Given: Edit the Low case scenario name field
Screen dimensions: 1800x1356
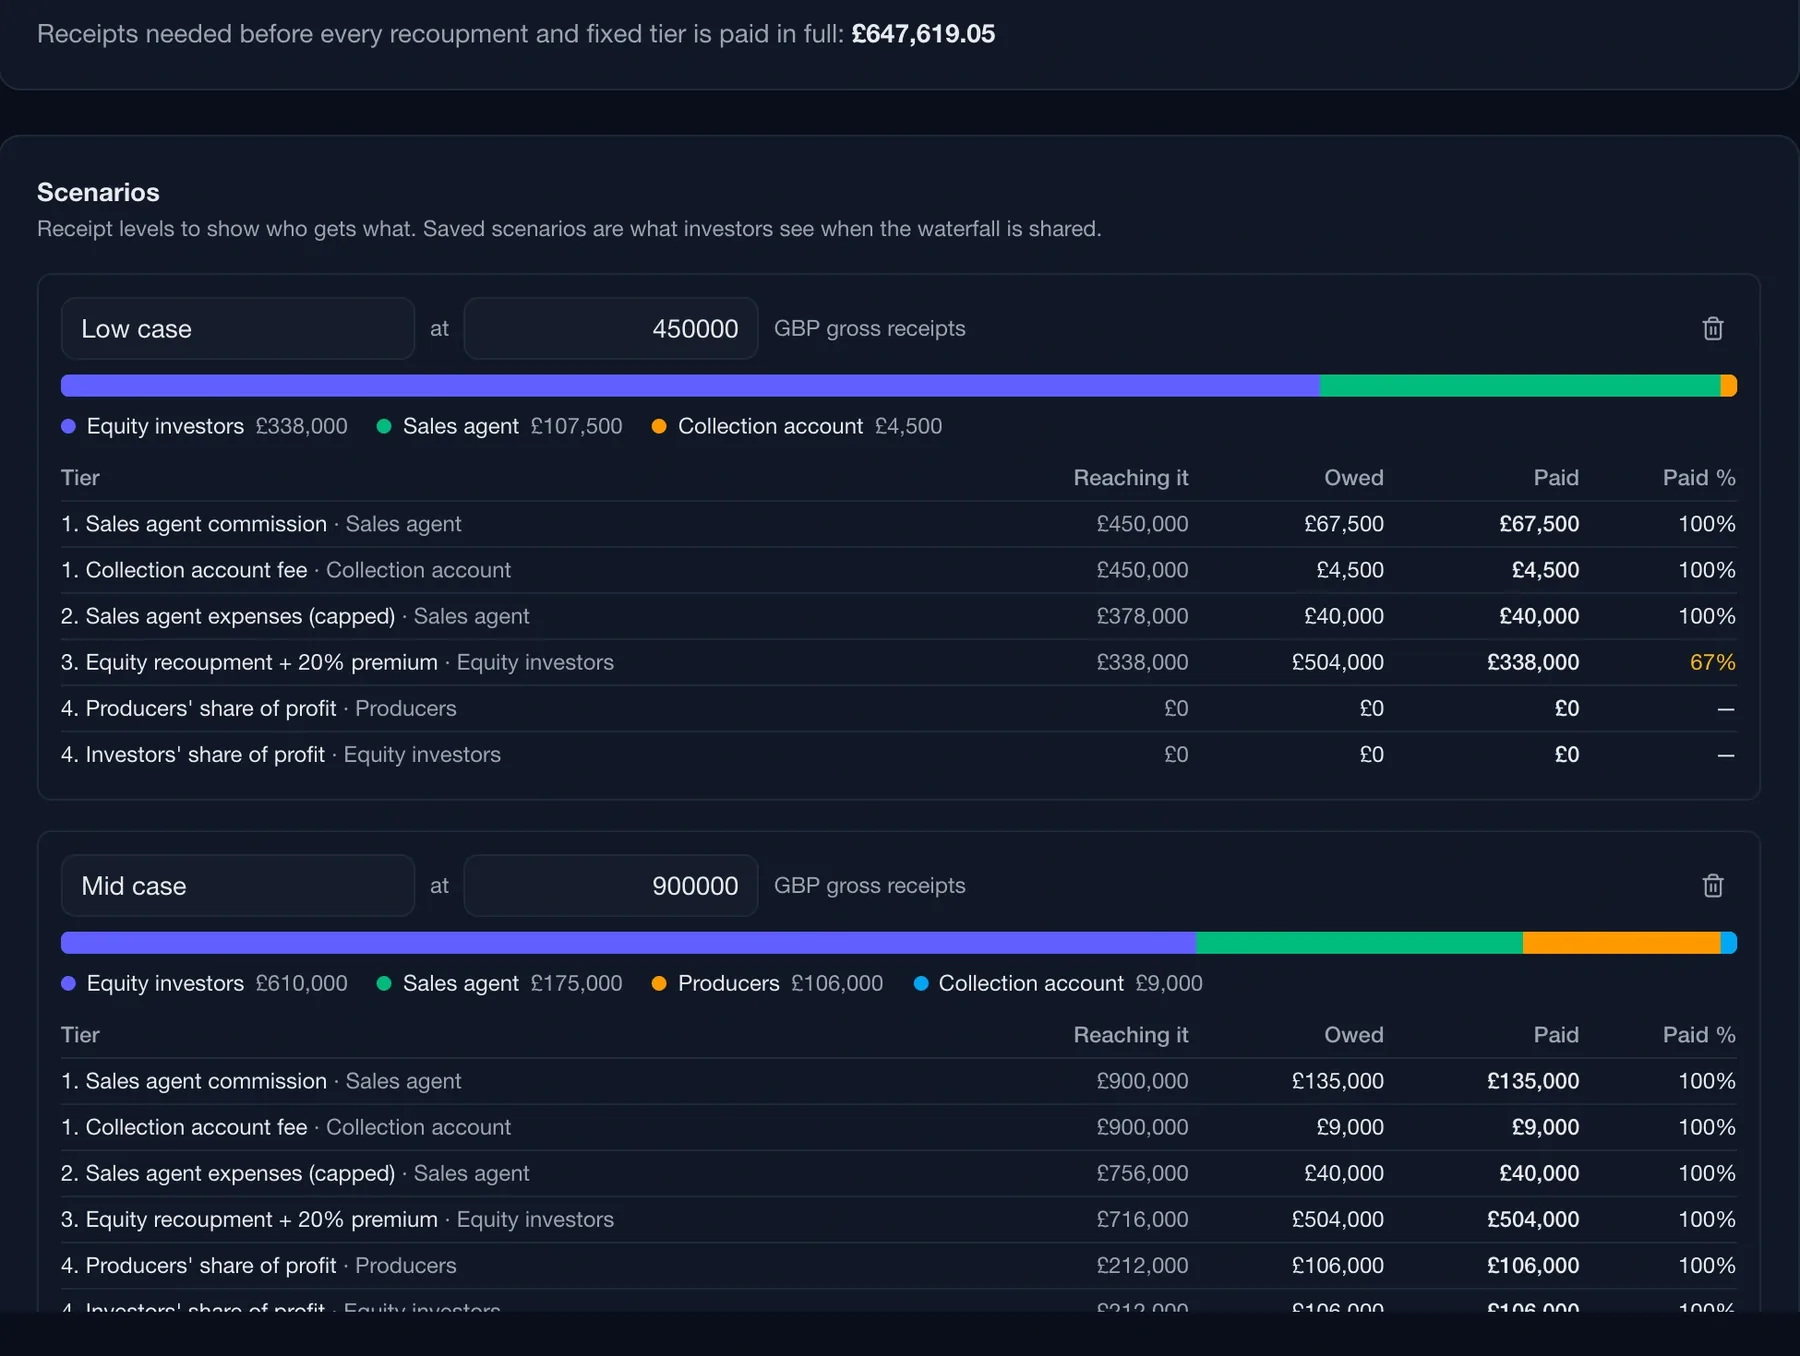Looking at the screenshot, I should pos(238,329).
